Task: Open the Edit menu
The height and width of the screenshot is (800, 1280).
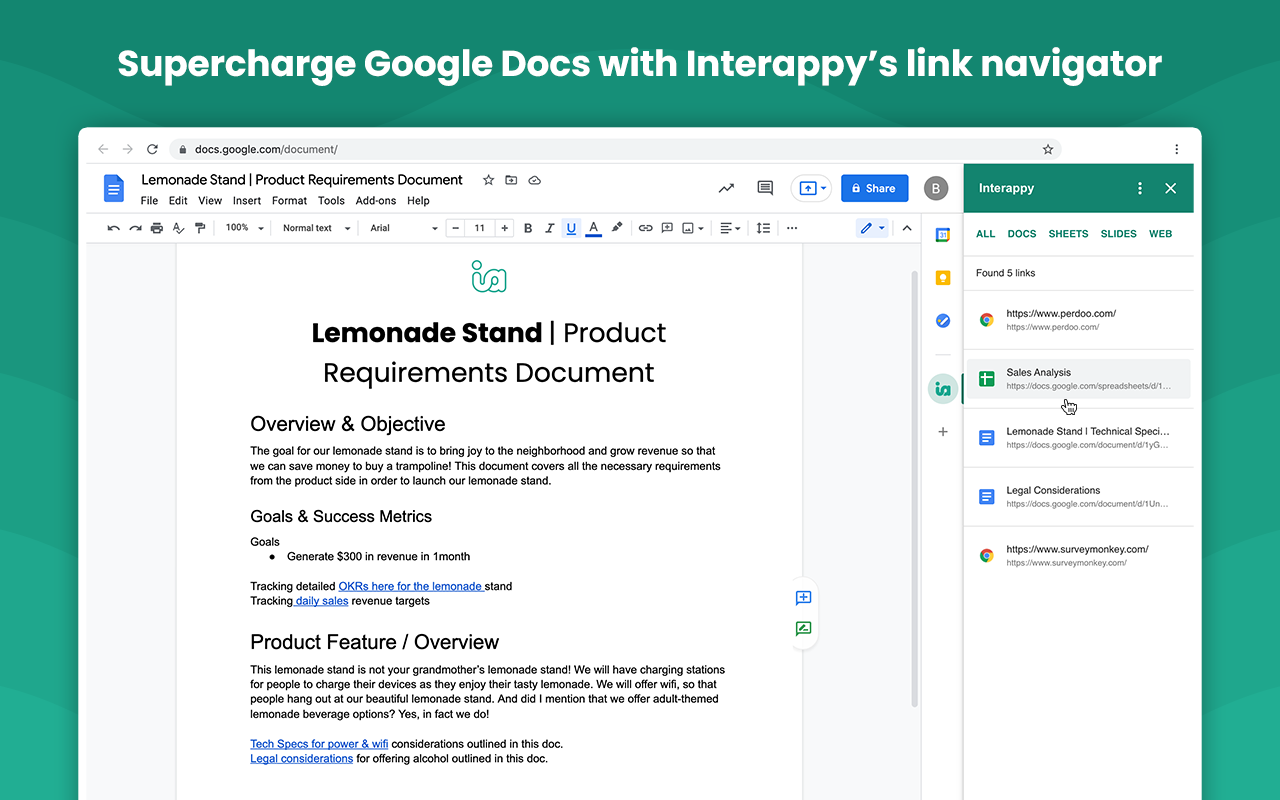Action: (x=178, y=200)
